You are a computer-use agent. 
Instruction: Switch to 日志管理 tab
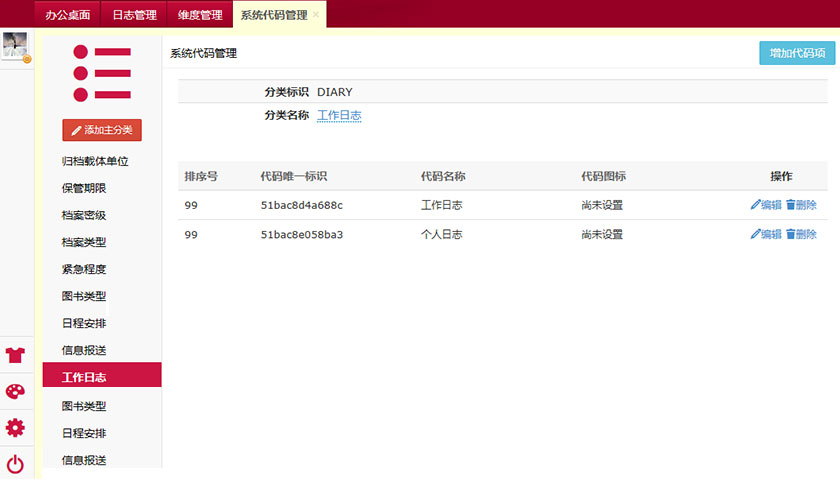(x=134, y=14)
